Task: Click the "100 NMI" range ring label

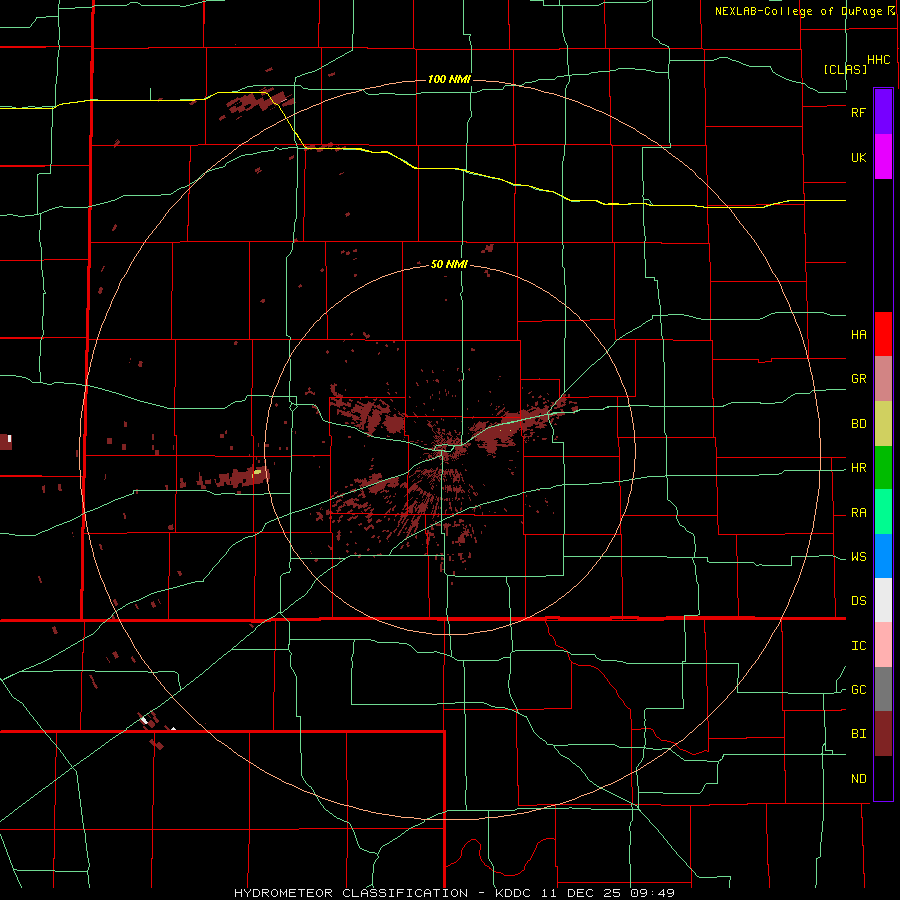Action: click(449, 79)
